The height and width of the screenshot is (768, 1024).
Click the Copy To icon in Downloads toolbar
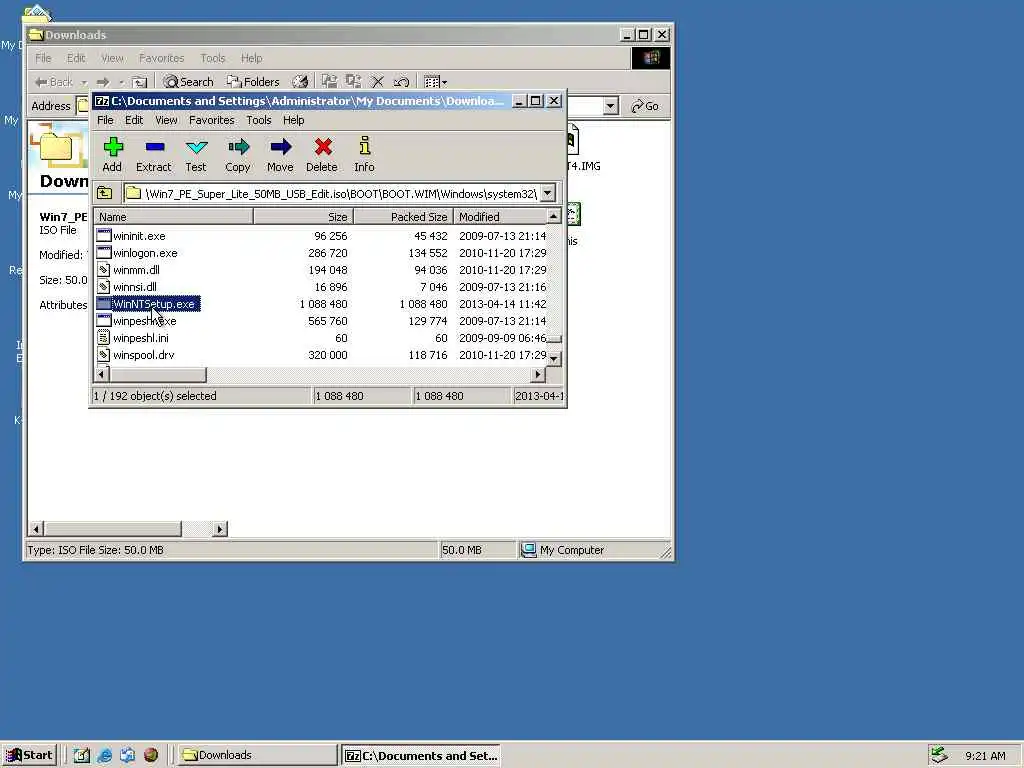point(353,82)
